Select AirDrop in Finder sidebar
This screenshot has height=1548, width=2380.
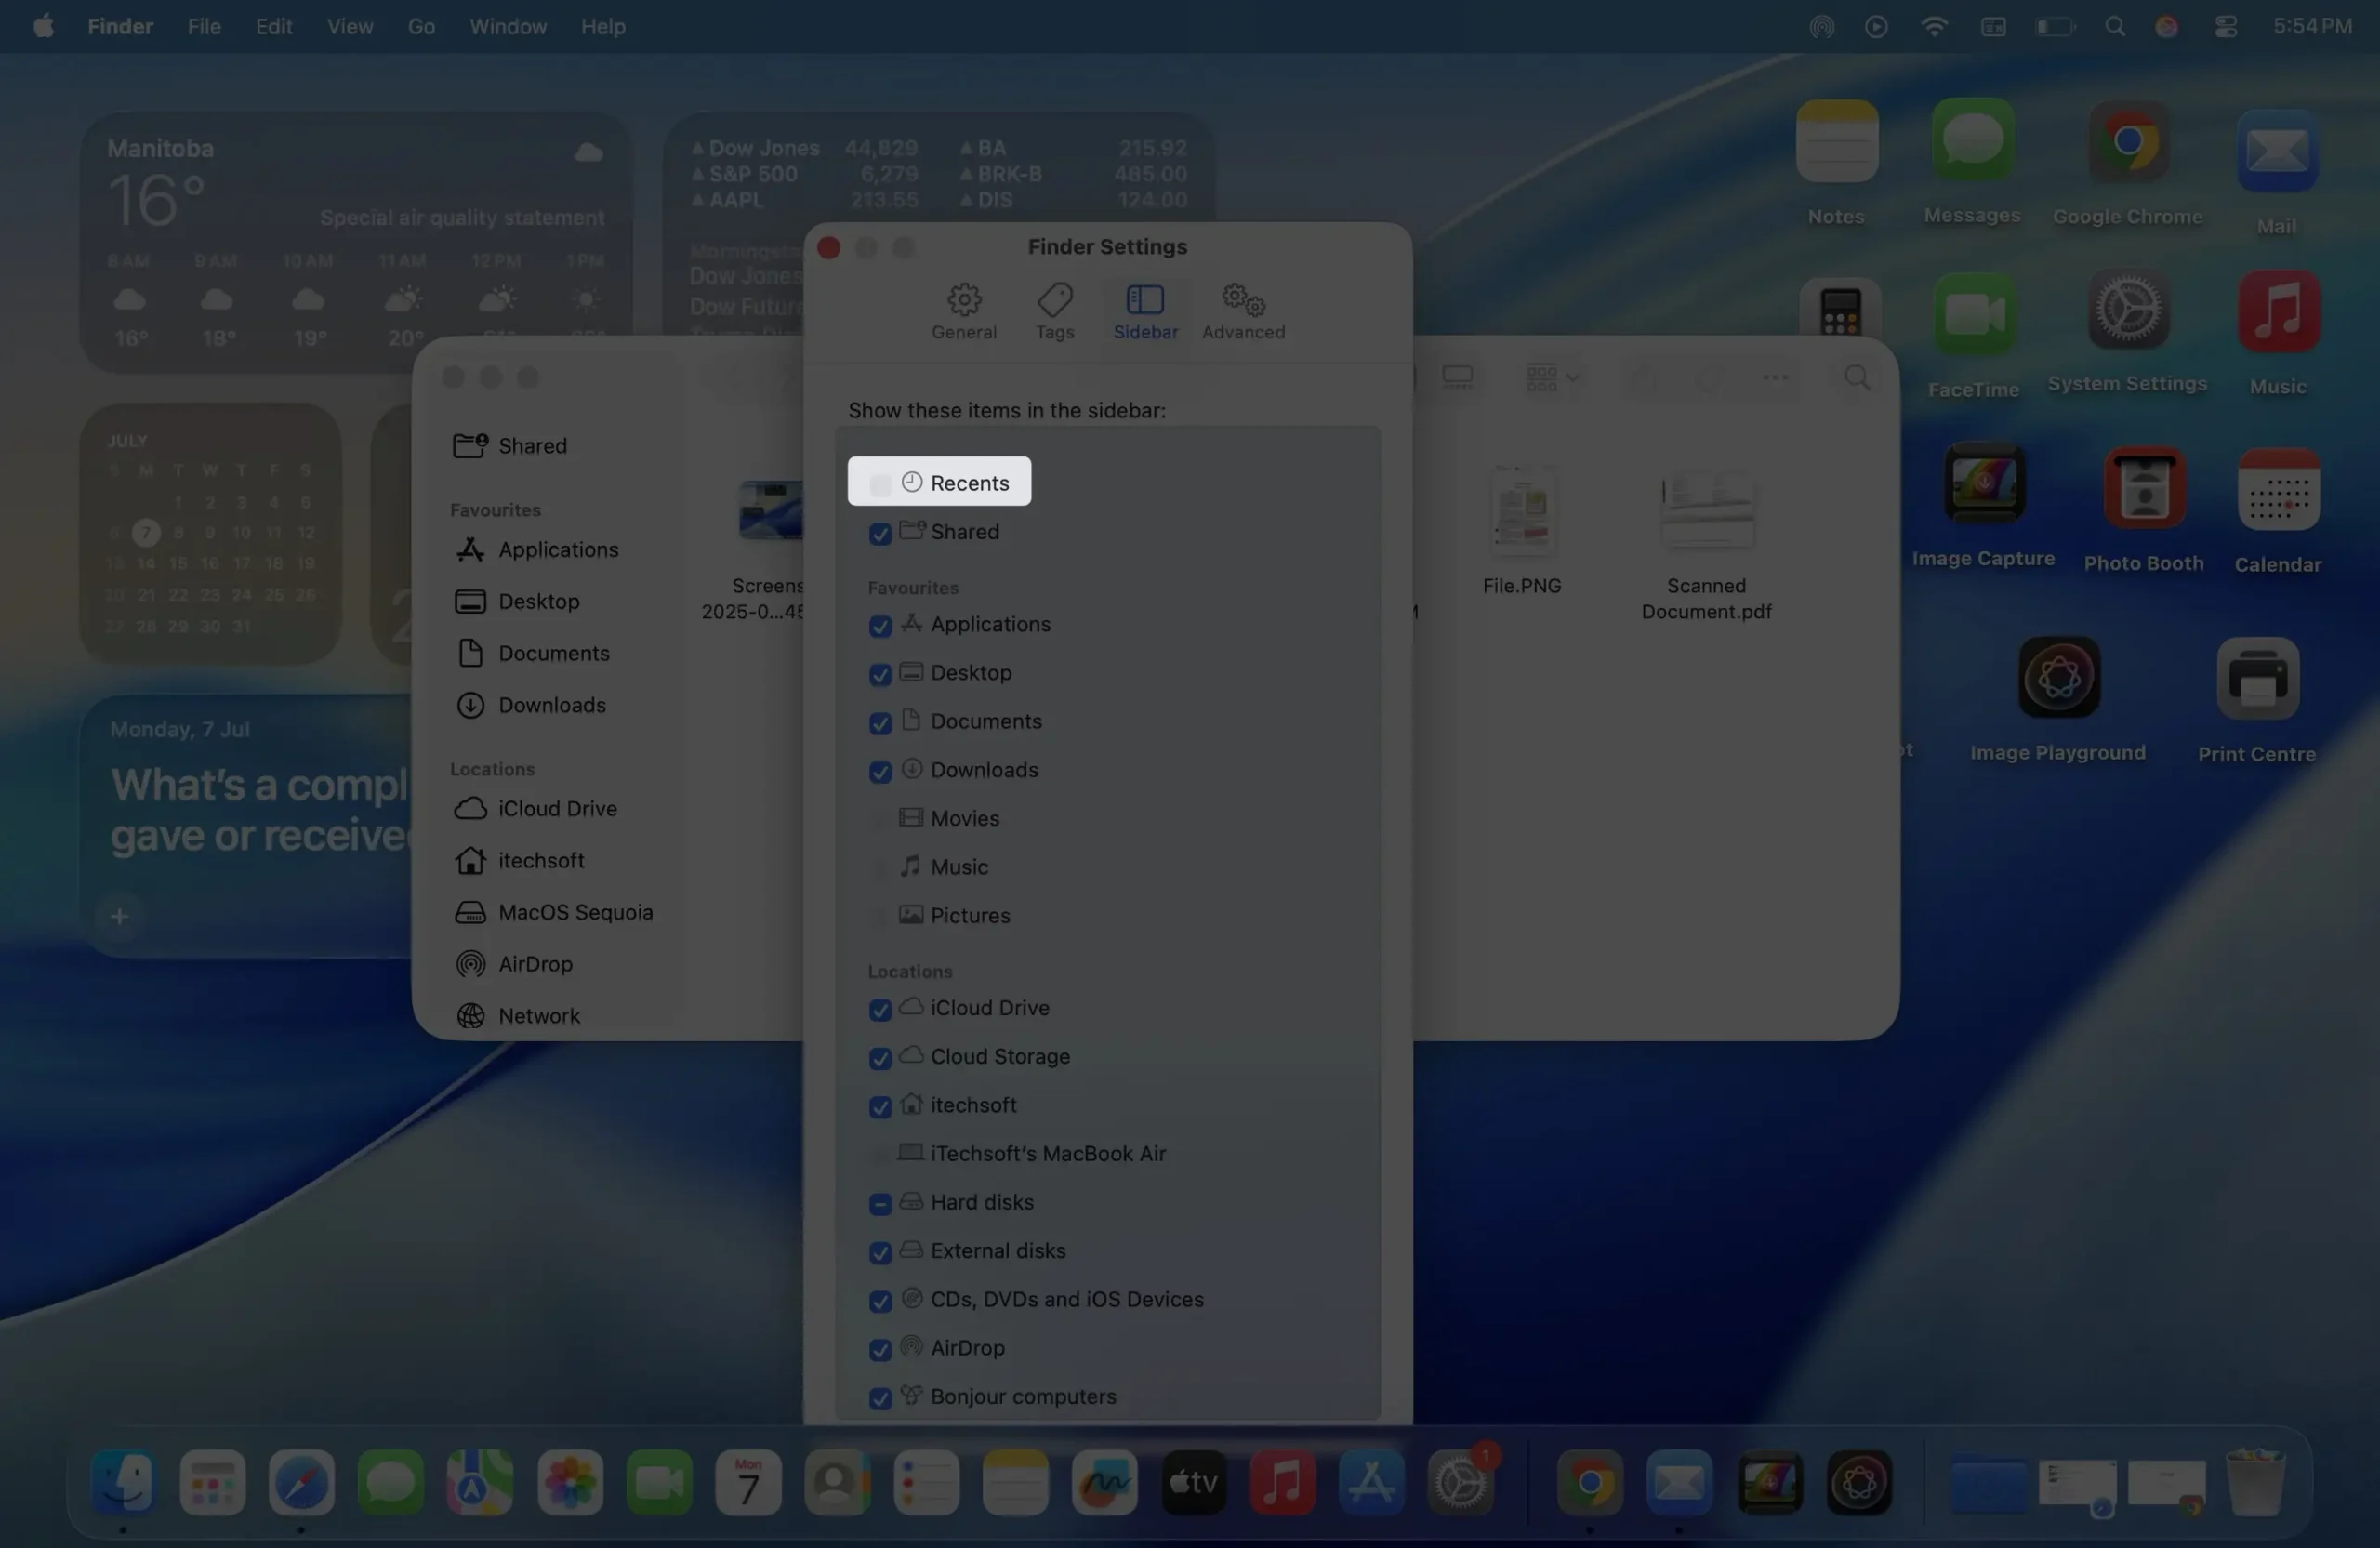[x=535, y=964]
